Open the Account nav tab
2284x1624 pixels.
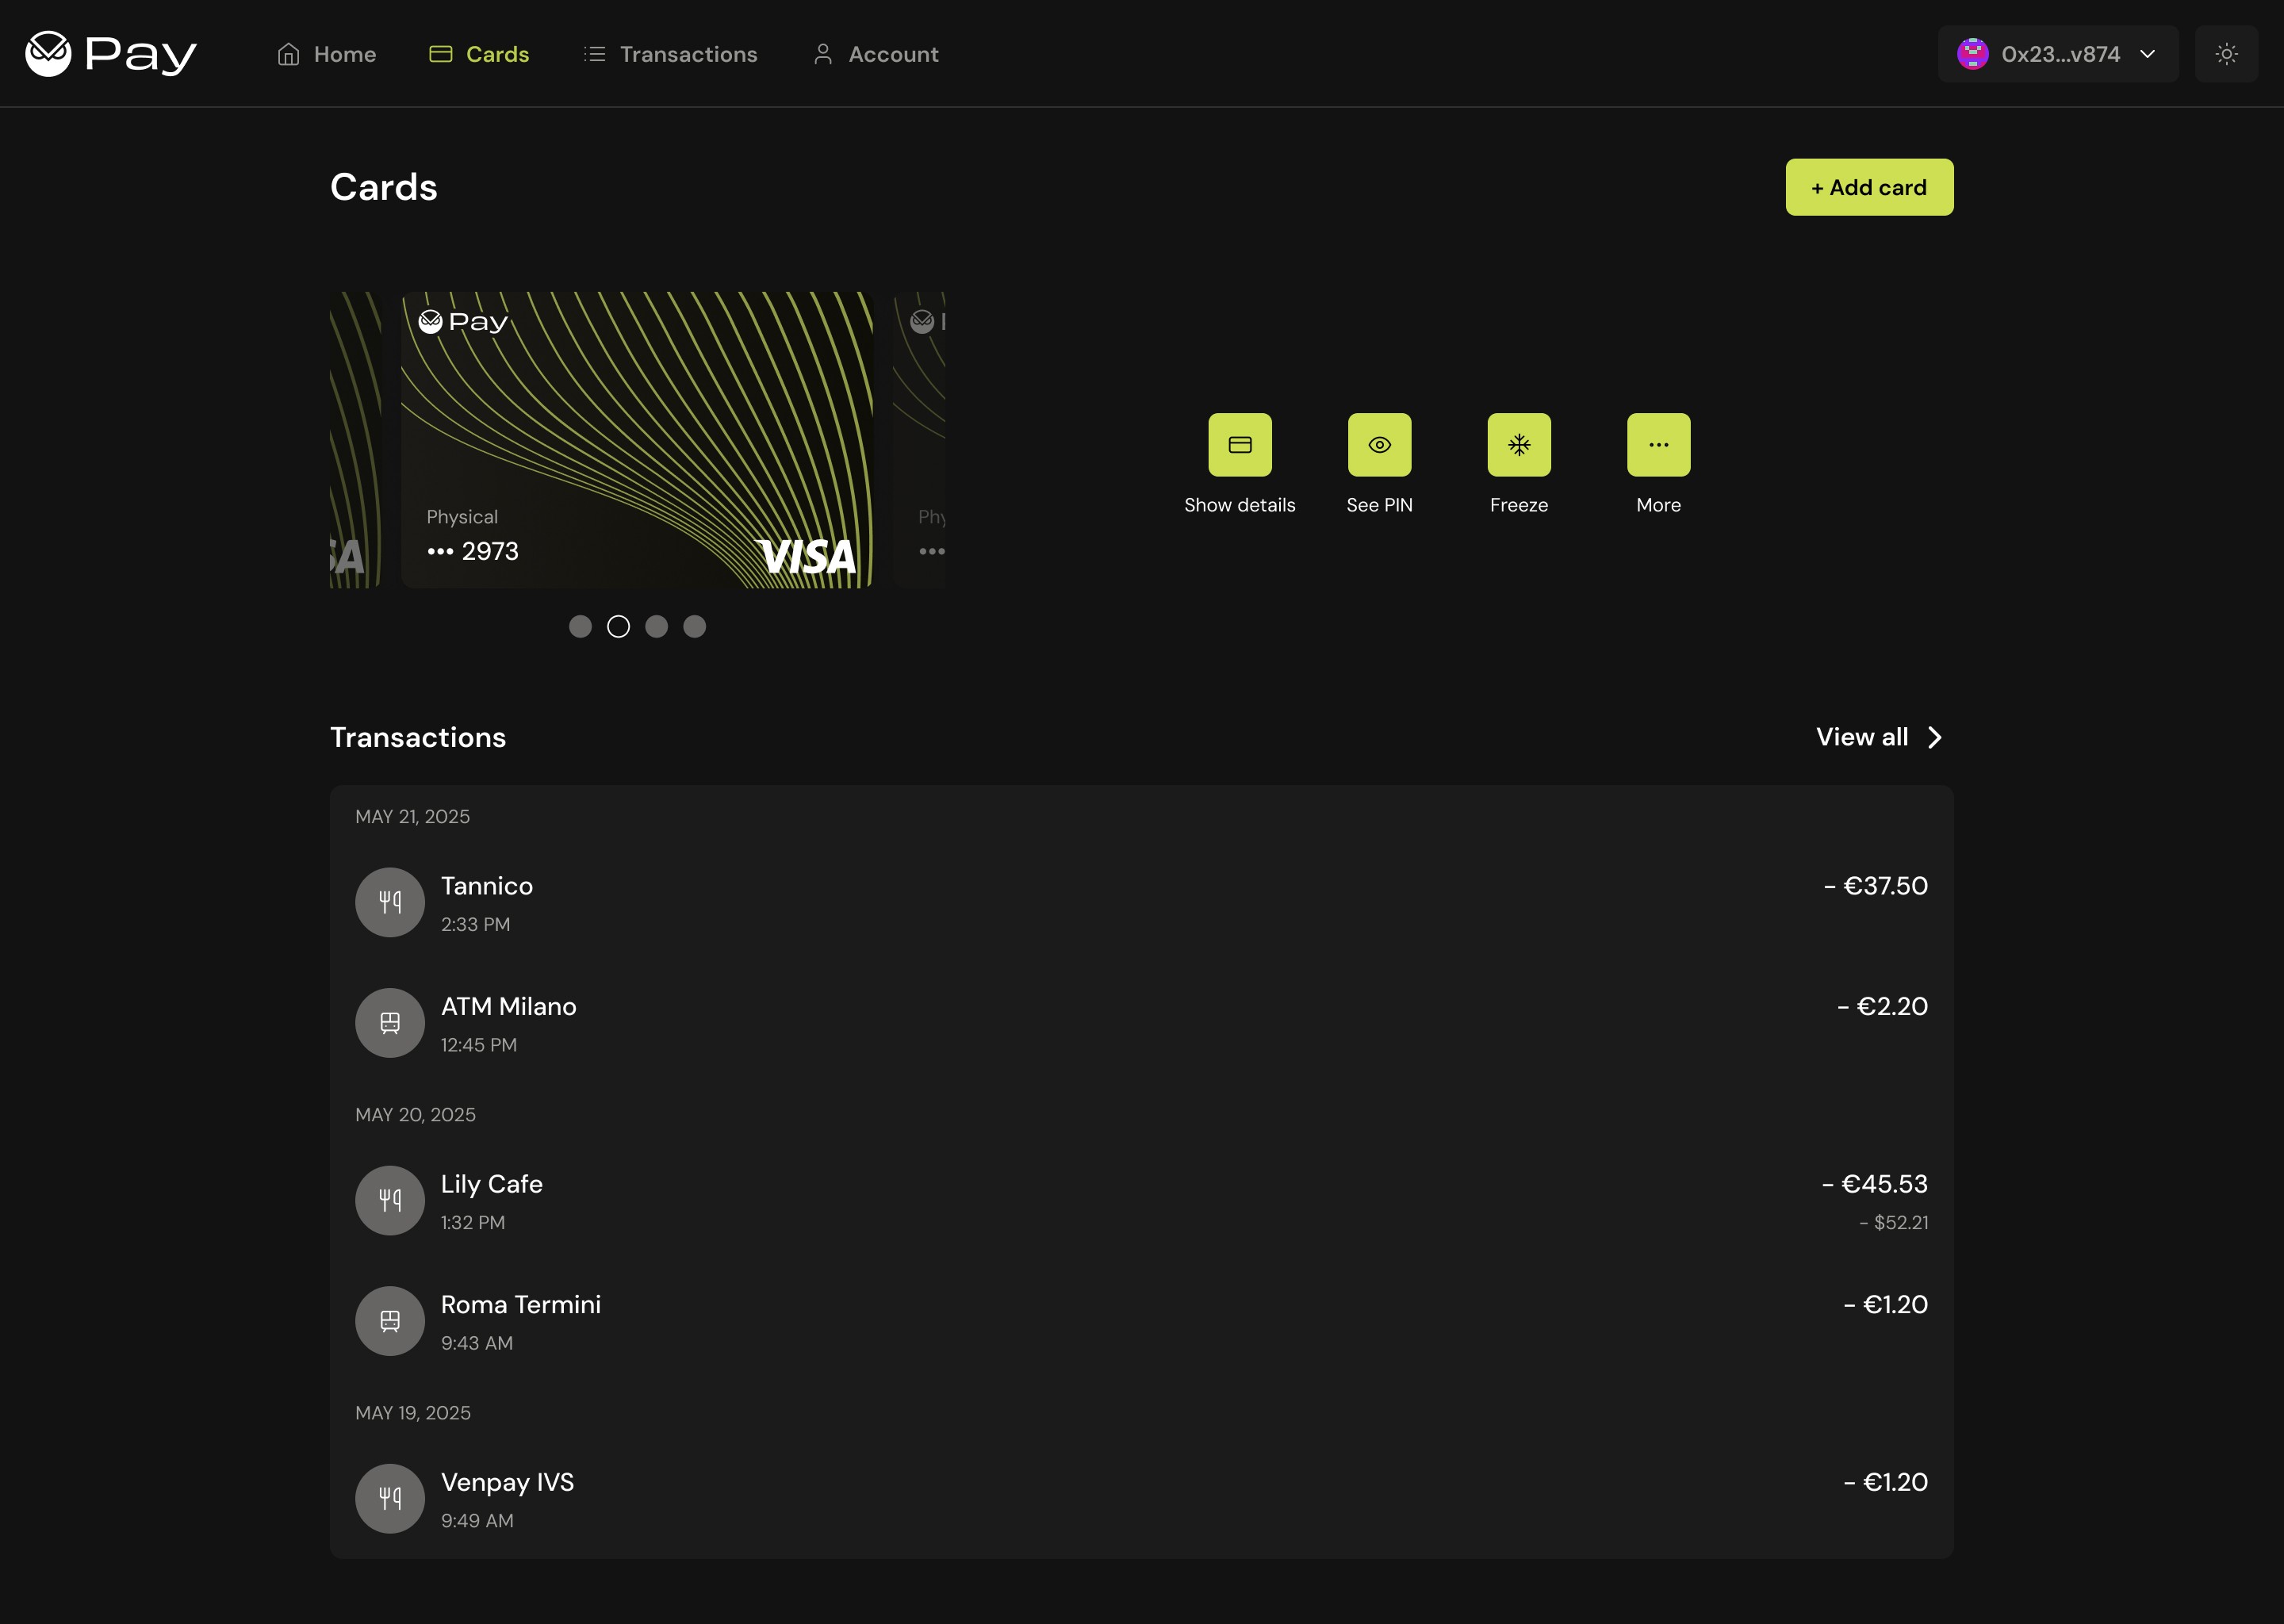(876, 54)
